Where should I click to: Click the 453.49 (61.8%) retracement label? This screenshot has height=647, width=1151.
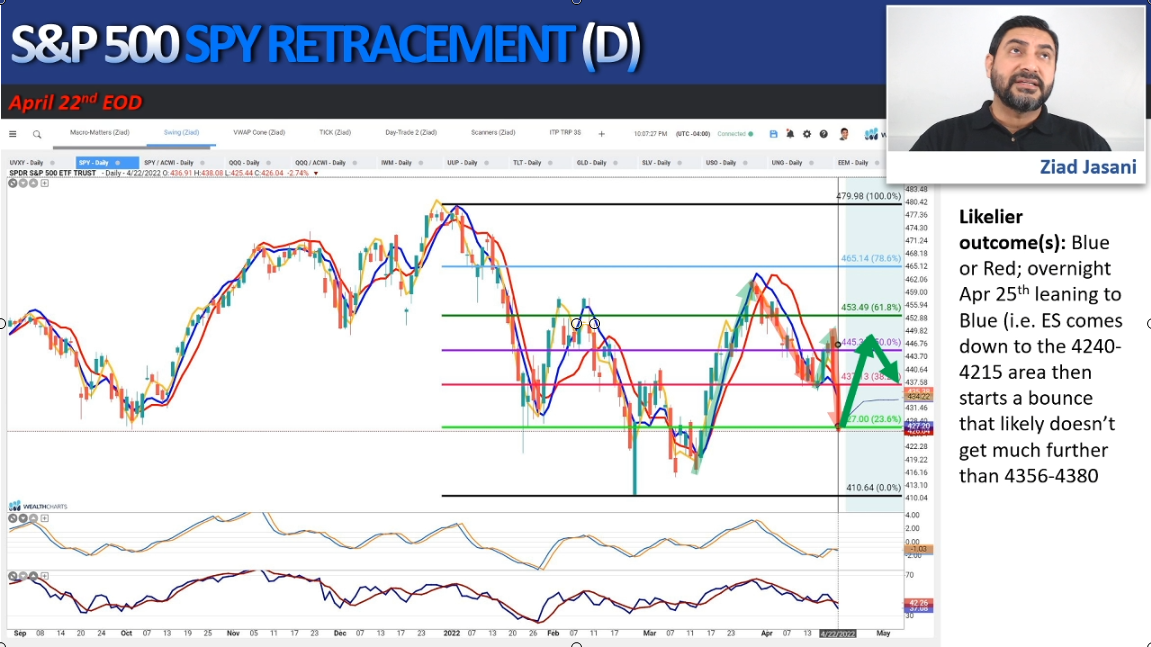click(871, 308)
